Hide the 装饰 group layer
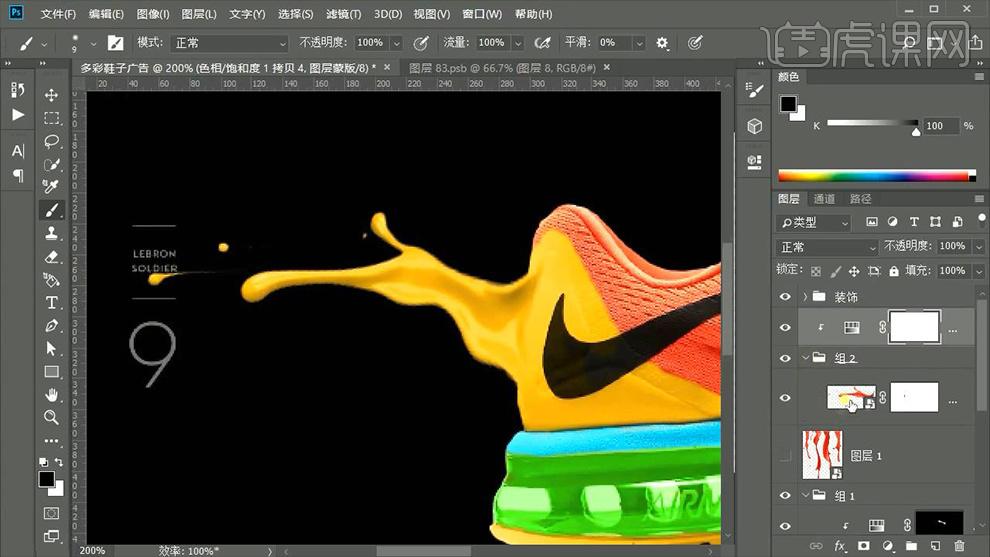Viewport: 990px width, 557px height. click(x=785, y=297)
